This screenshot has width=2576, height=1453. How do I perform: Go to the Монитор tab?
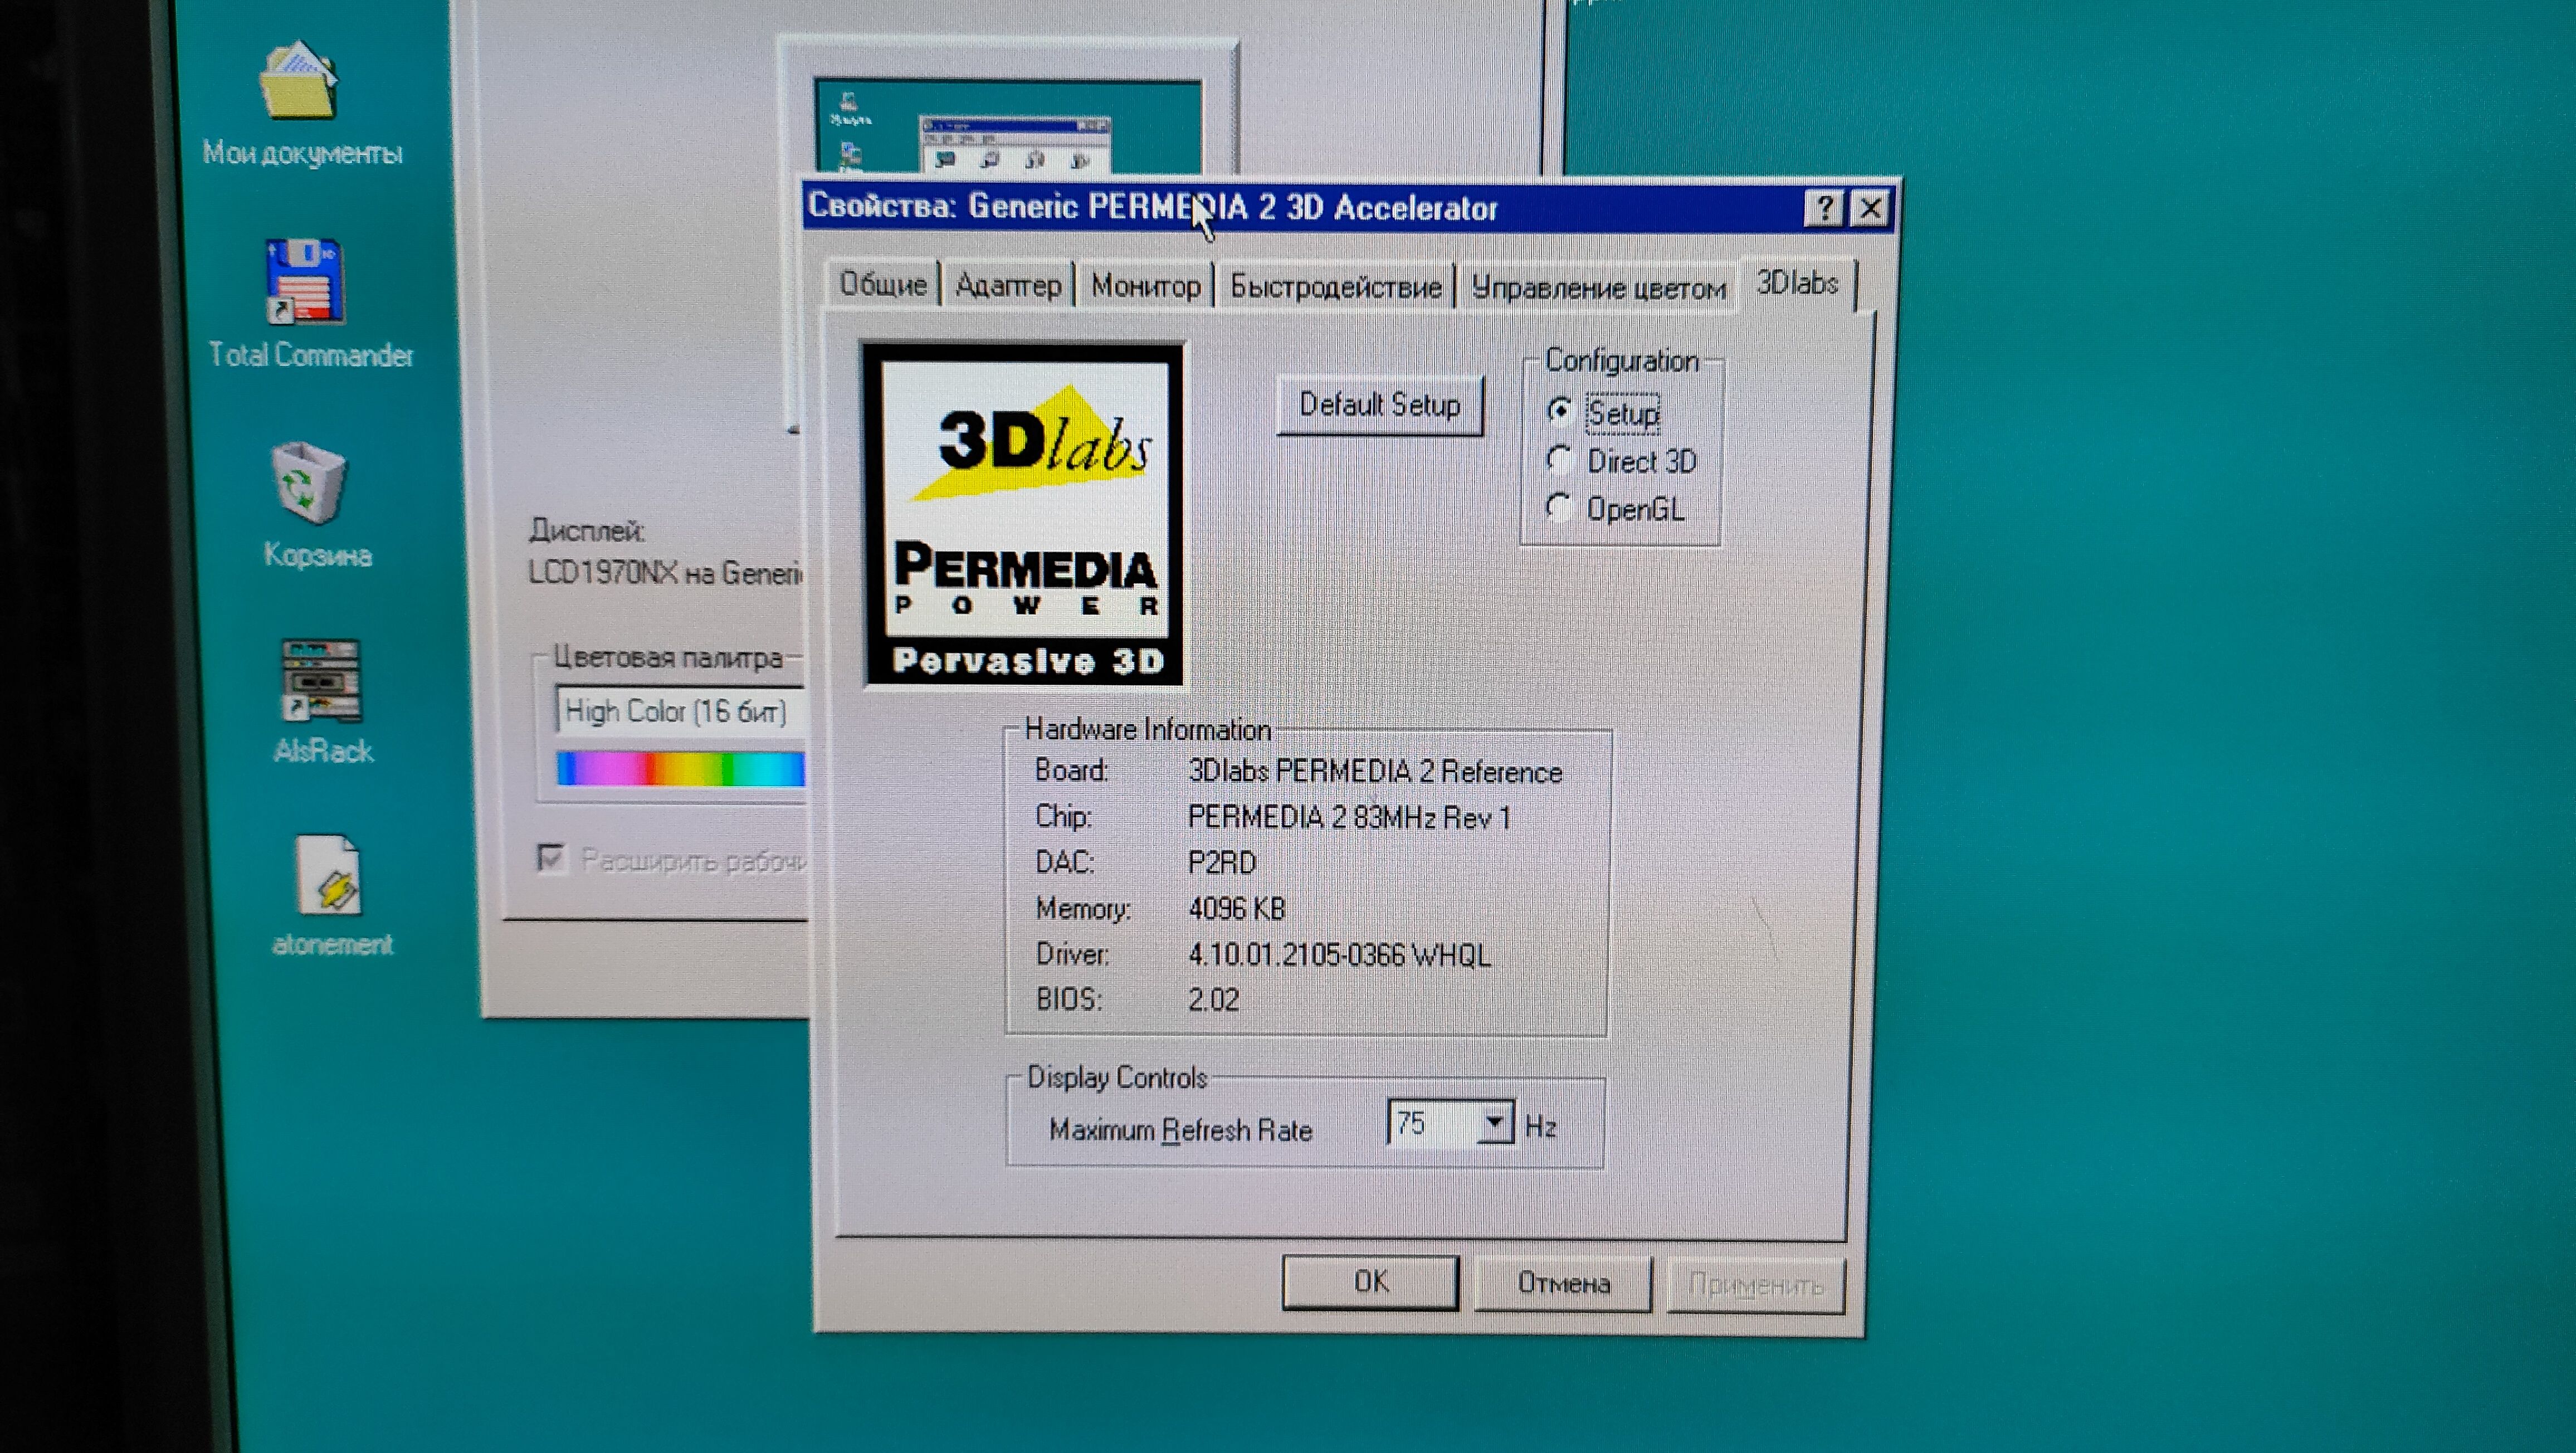1145,286
